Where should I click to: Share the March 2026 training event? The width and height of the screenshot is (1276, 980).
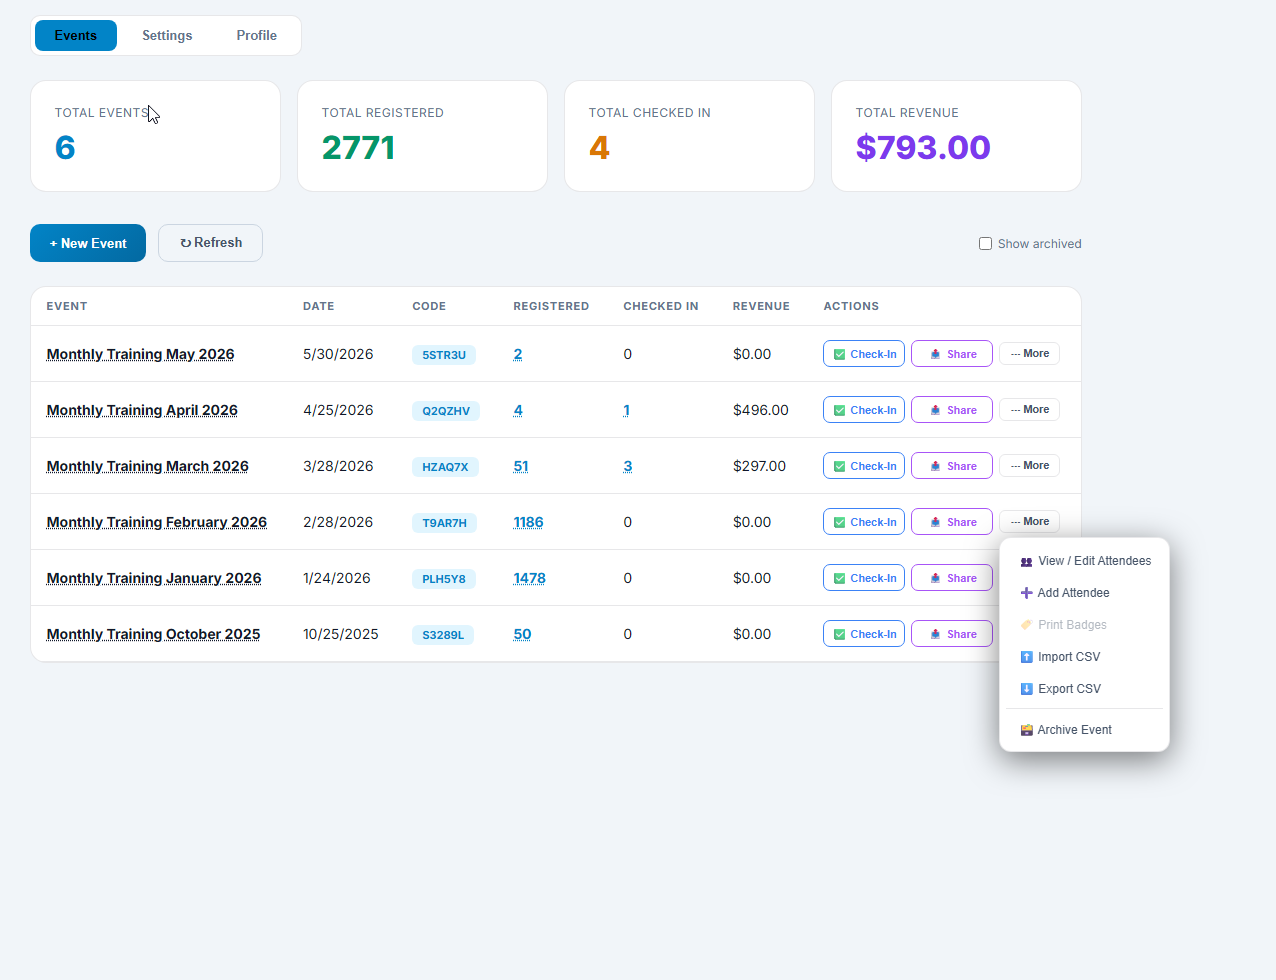[x=952, y=466]
